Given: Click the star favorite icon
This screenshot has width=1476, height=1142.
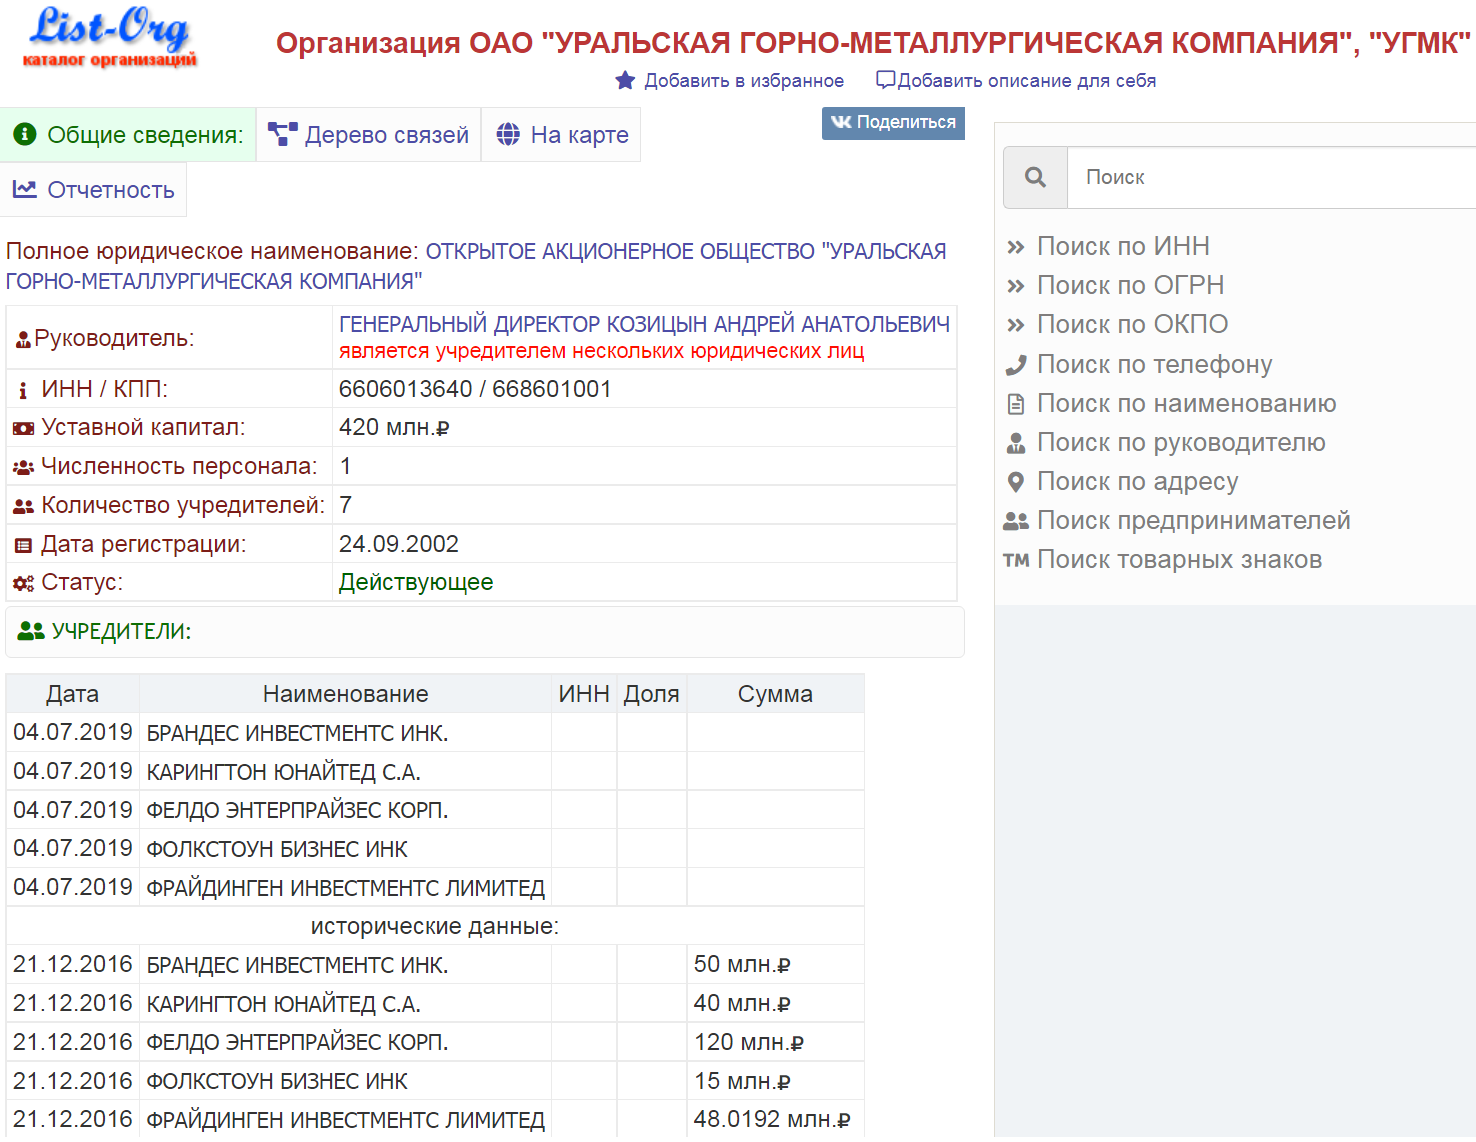Looking at the screenshot, I should 625,80.
